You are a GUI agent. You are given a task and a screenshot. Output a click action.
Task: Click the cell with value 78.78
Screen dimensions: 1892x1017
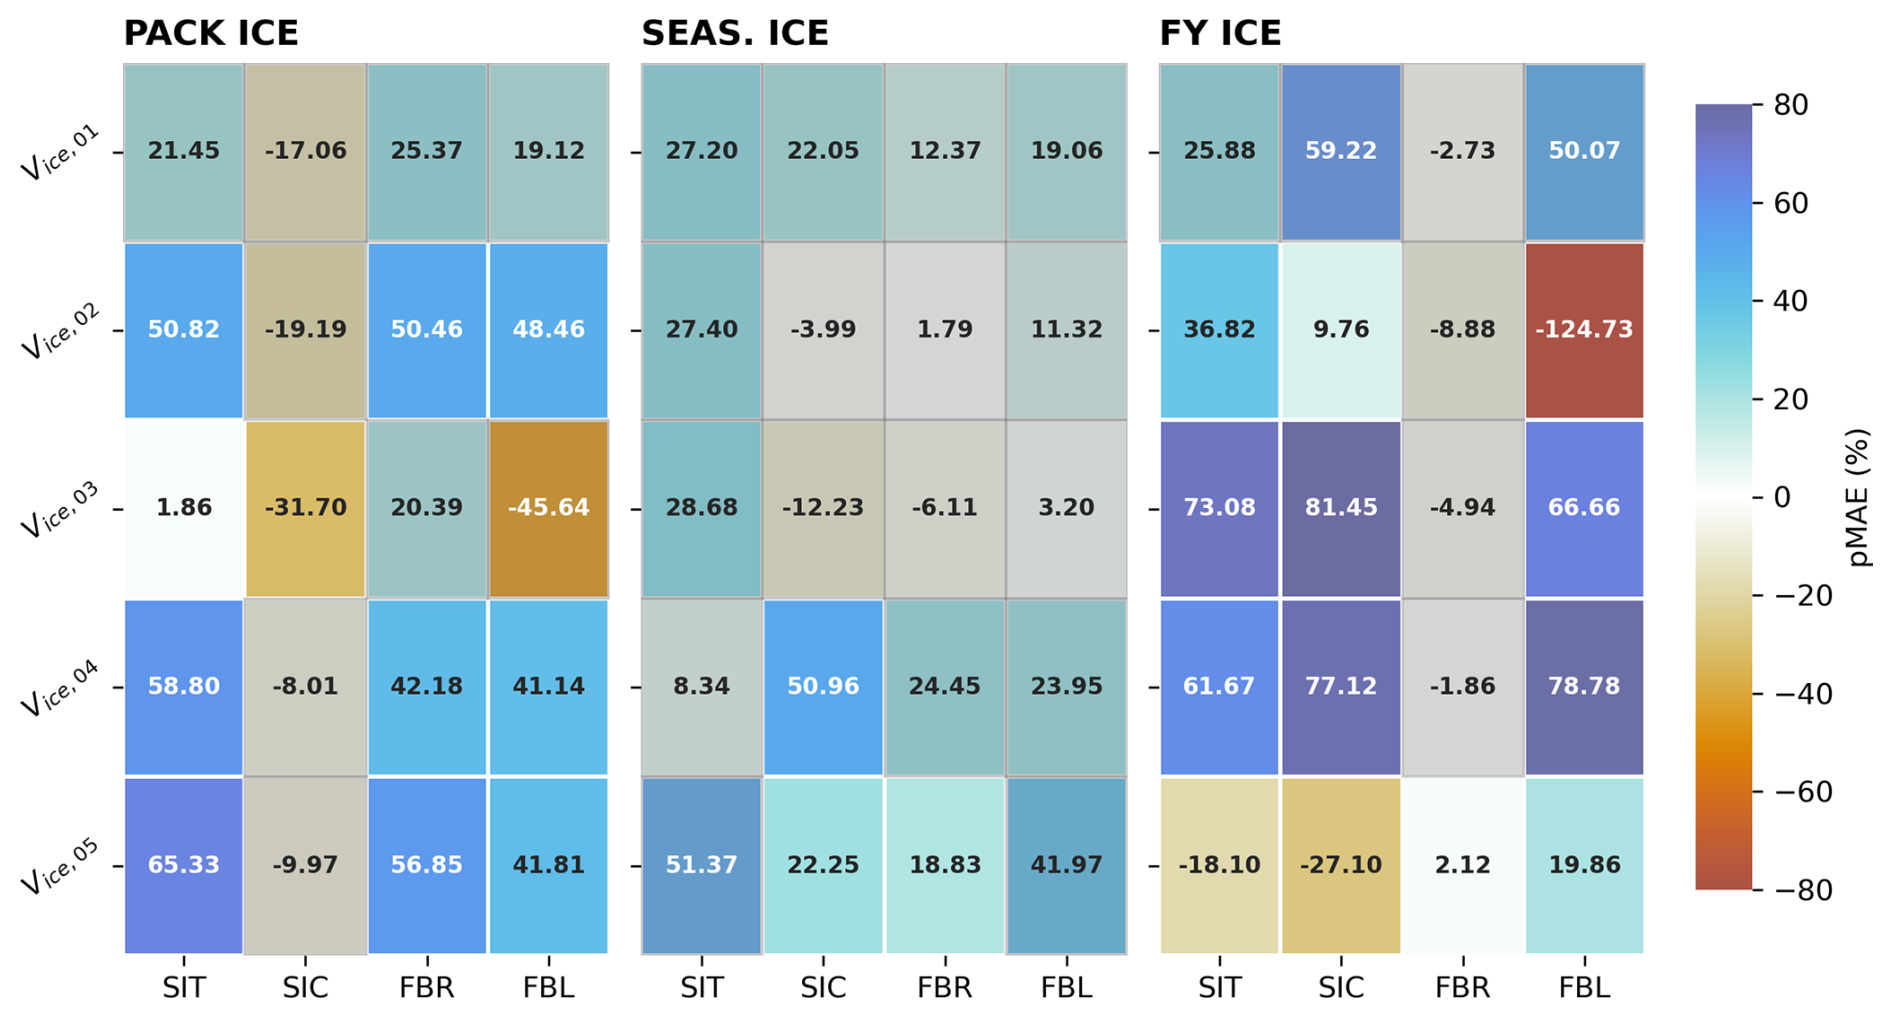[x=1584, y=687]
